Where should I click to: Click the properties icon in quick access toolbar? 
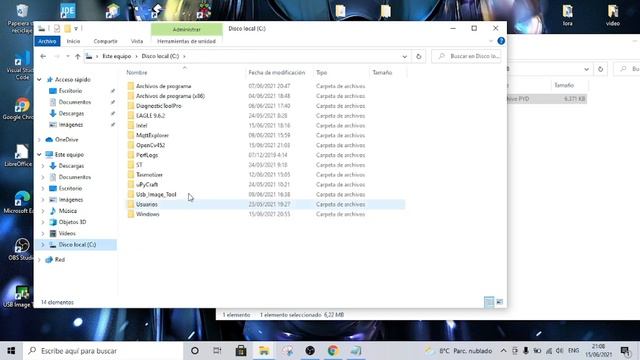[57, 29]
